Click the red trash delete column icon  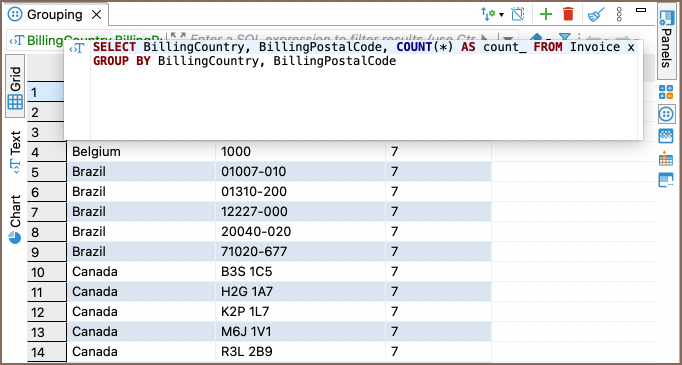click(x=568, y=14)
